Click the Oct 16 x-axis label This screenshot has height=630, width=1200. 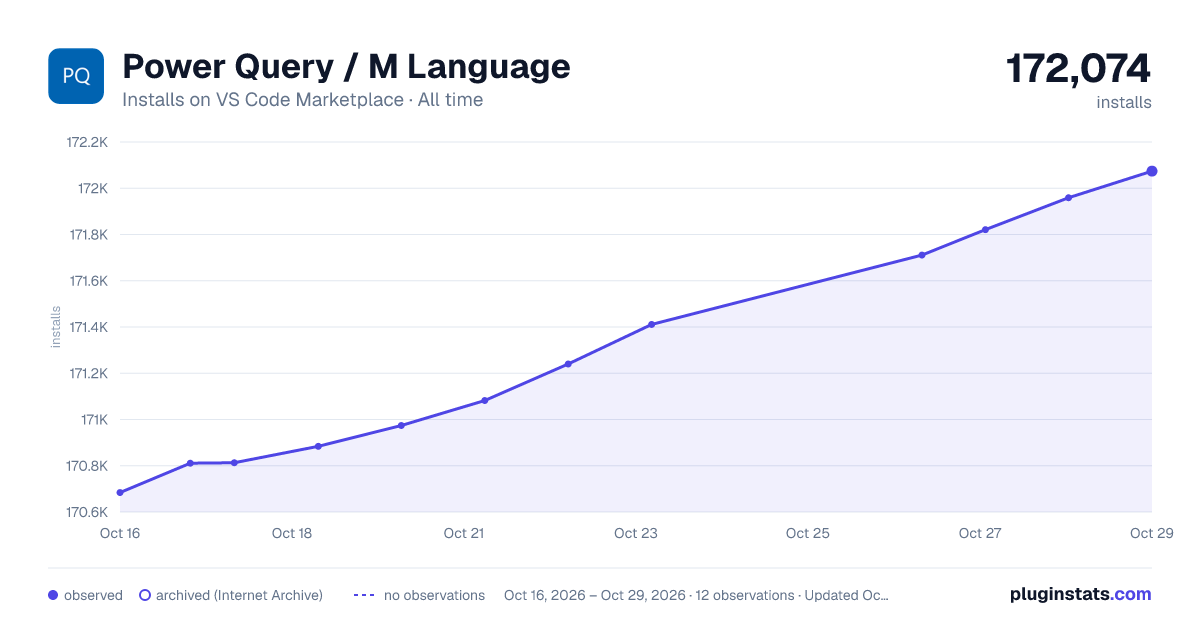(120, 533)
